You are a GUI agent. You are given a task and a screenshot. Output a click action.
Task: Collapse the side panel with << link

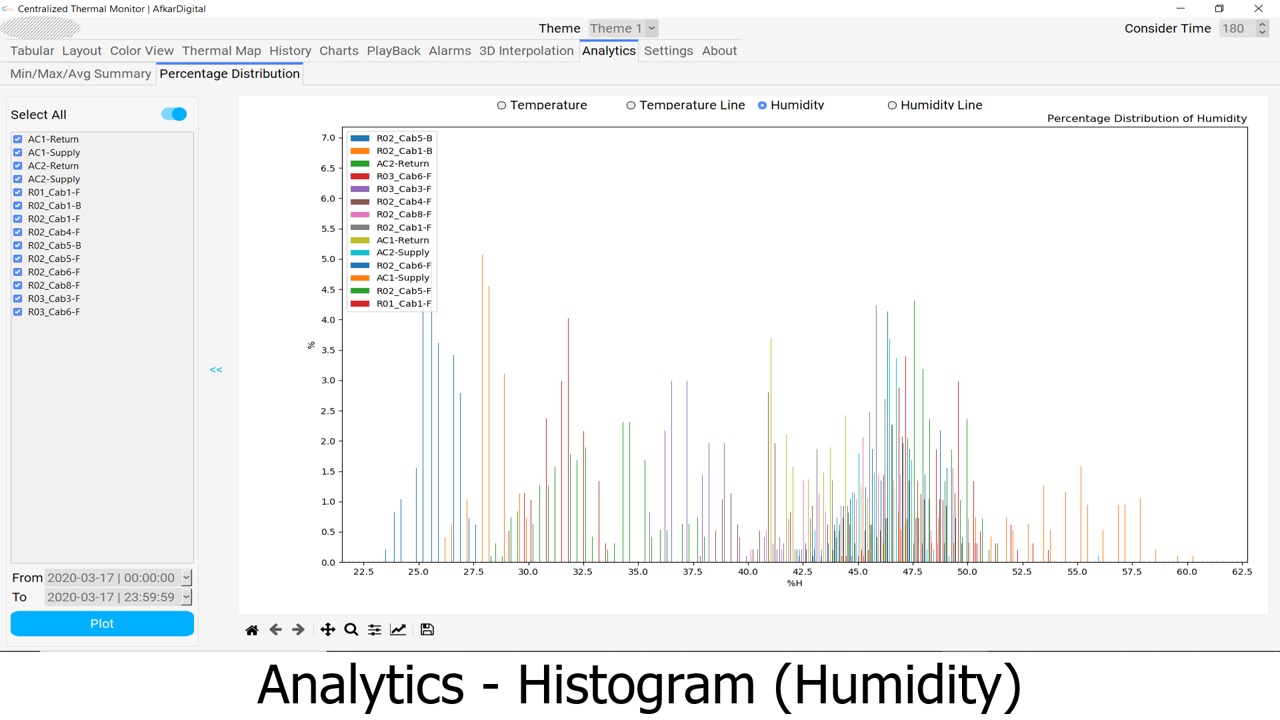tap(216, 370)
